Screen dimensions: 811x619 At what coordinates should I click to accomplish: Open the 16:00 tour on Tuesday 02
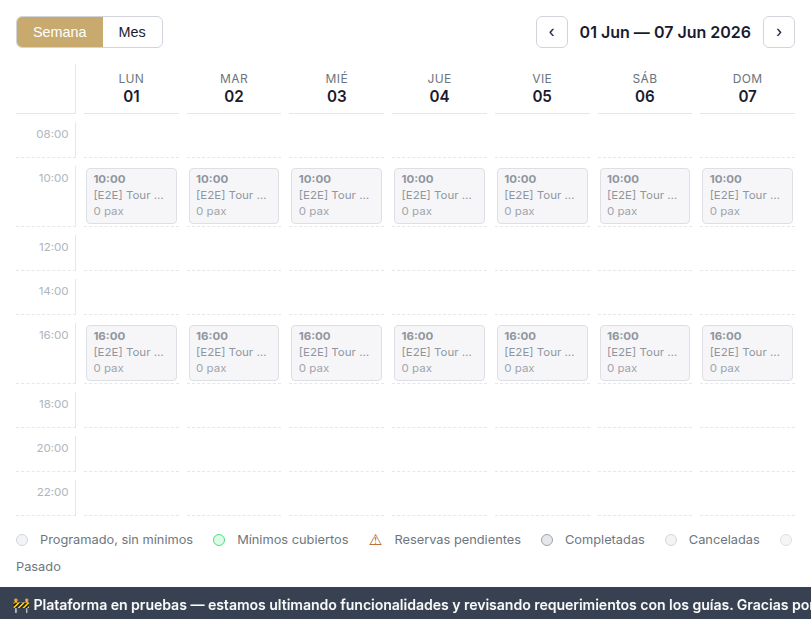pos(234,353)
